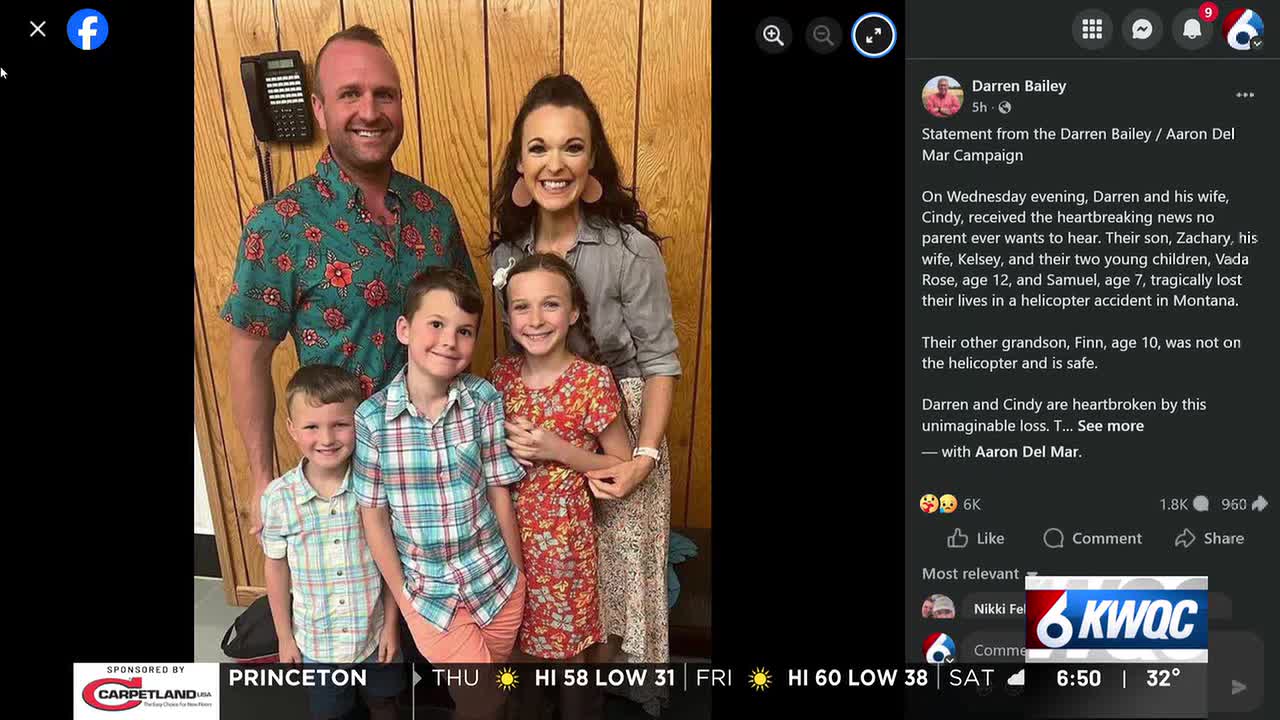Image resolution: width=1280 pixels, height=720 pixels.
Task: Open tagged Aaron Del Mar profile
Action: click(x=1027, y=452)
